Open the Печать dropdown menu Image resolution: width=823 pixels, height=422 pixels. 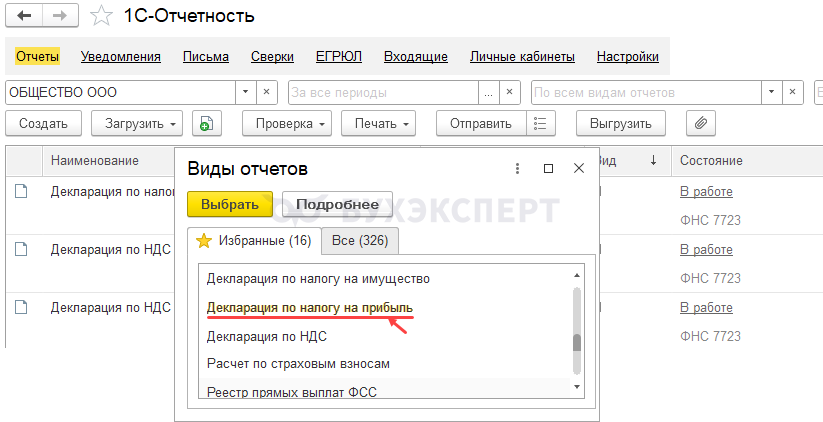pos(378,124)
